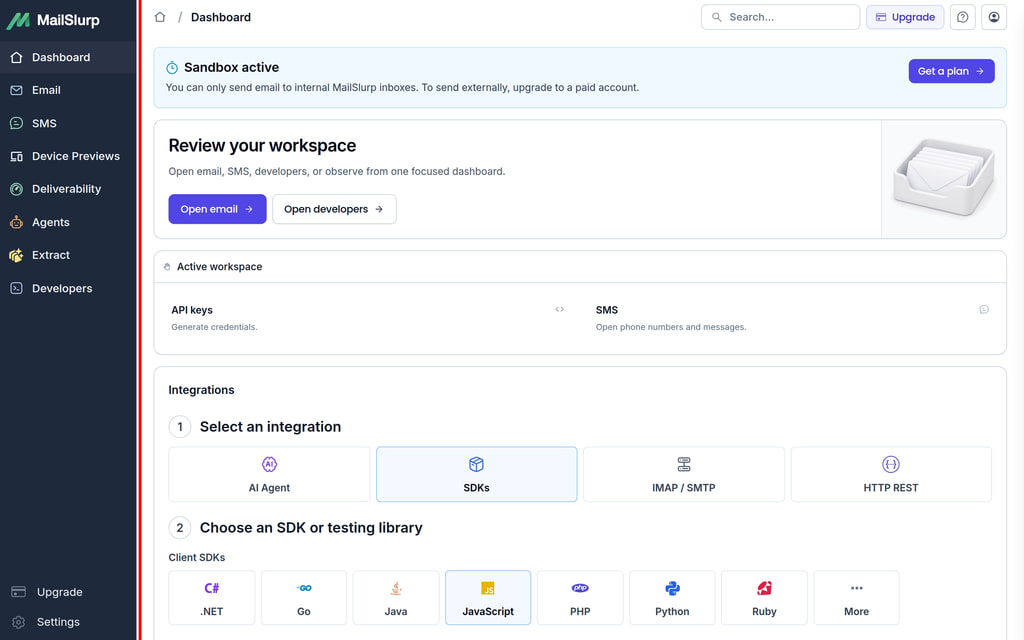Click the Agents robot icon
The image size is (1024, 640).
coord(16,222)
